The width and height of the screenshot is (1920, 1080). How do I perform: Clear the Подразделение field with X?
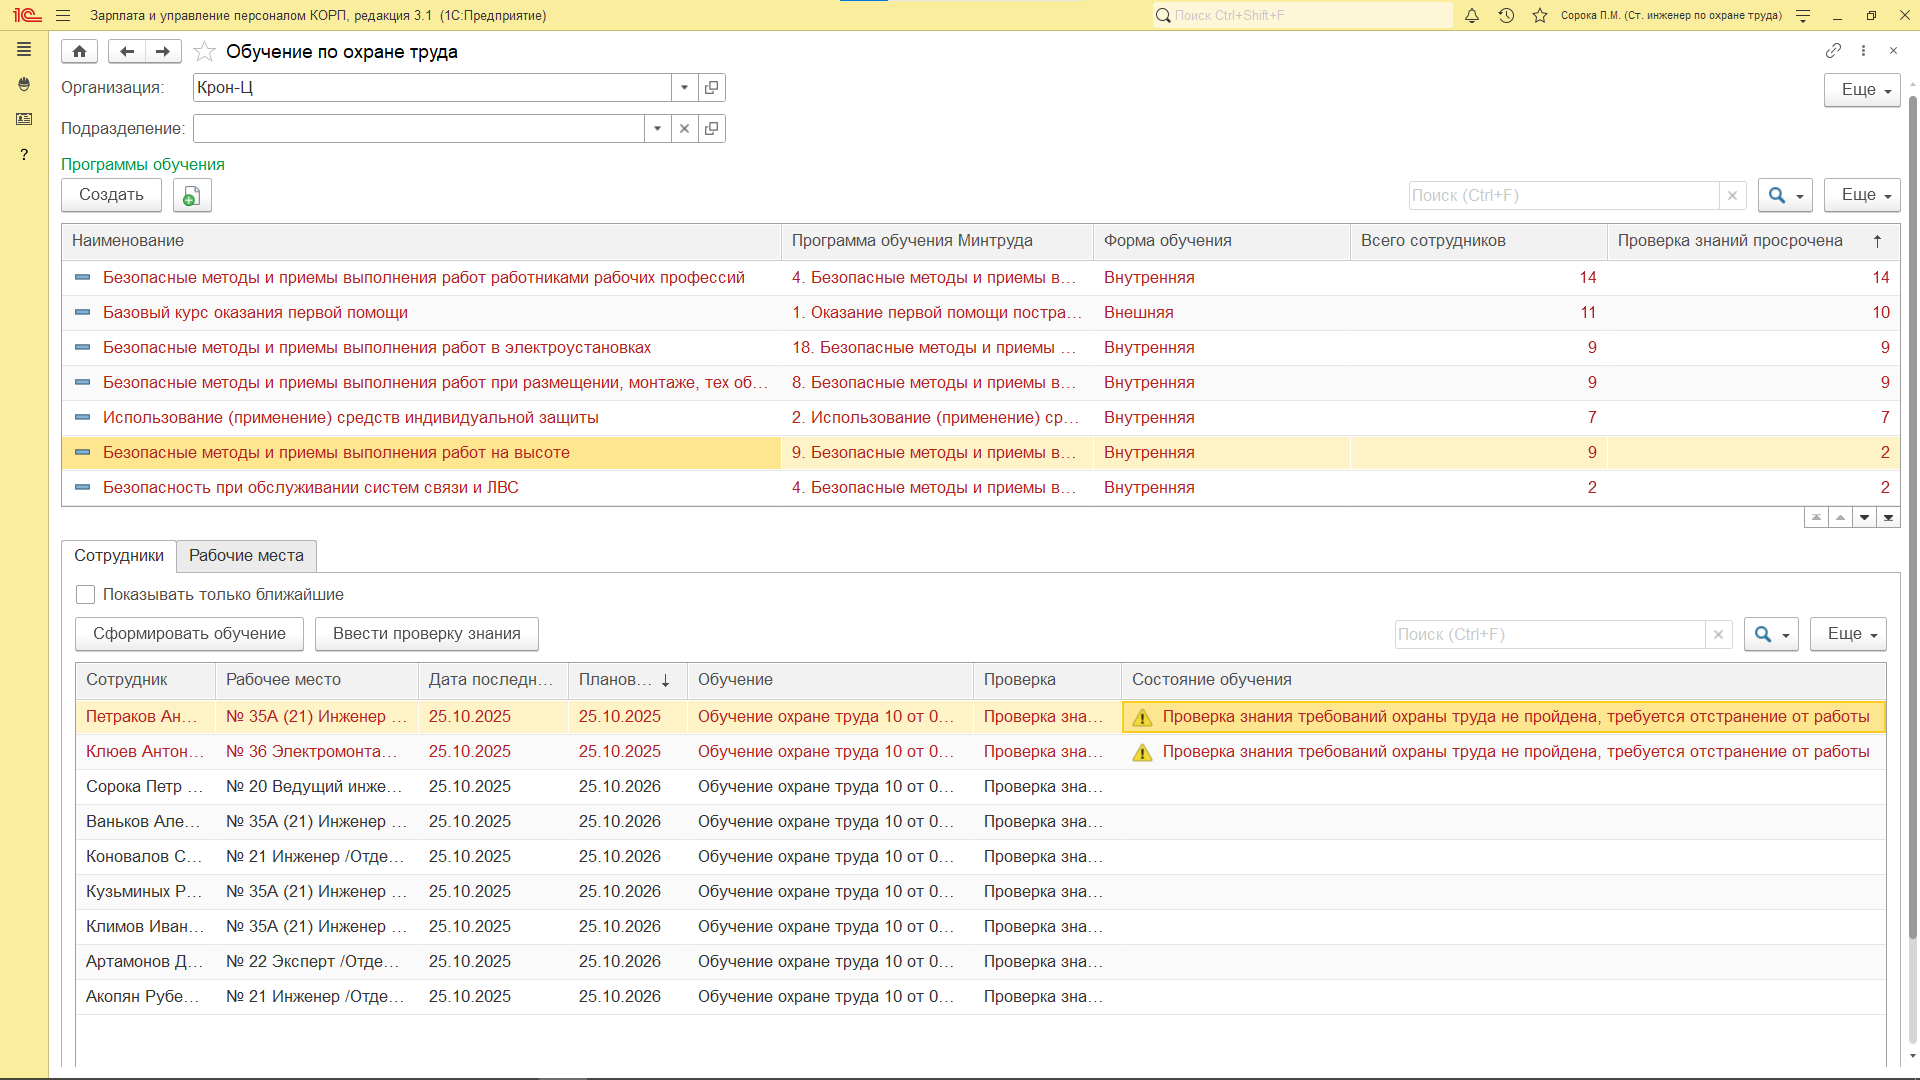[684, 128]
